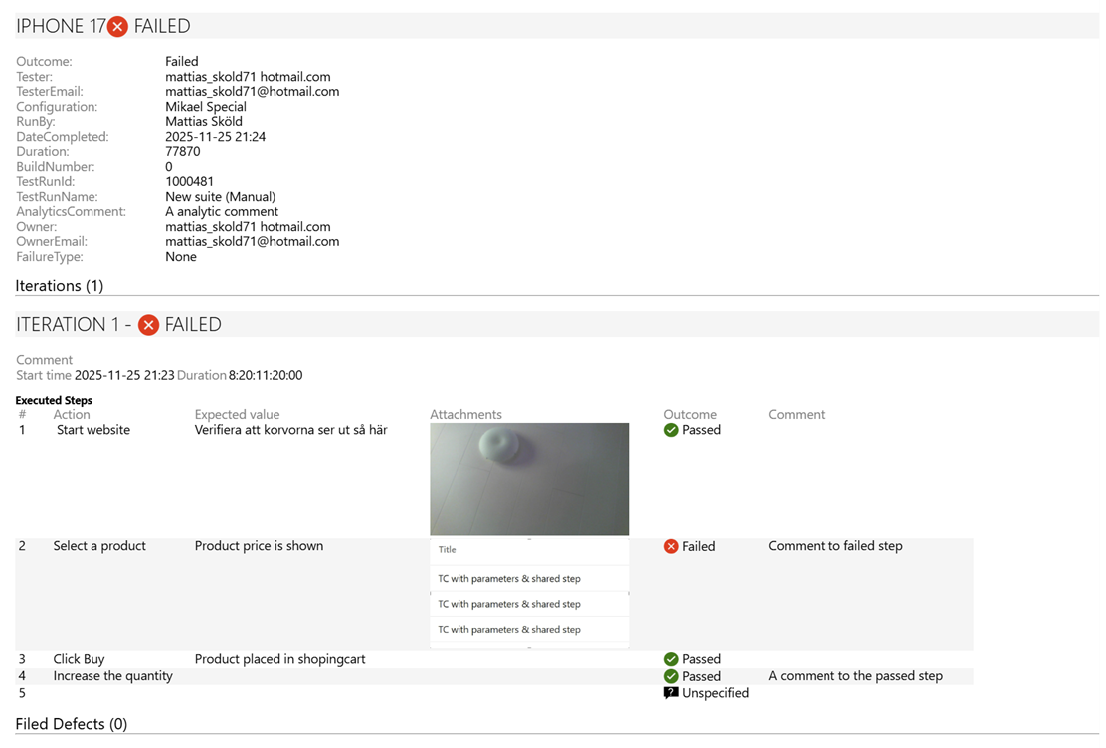Viewport: 1106px width, 748px height.
Task: Click the owner email mattias_skold71@hotmail.com
Action: click(252, 241)
